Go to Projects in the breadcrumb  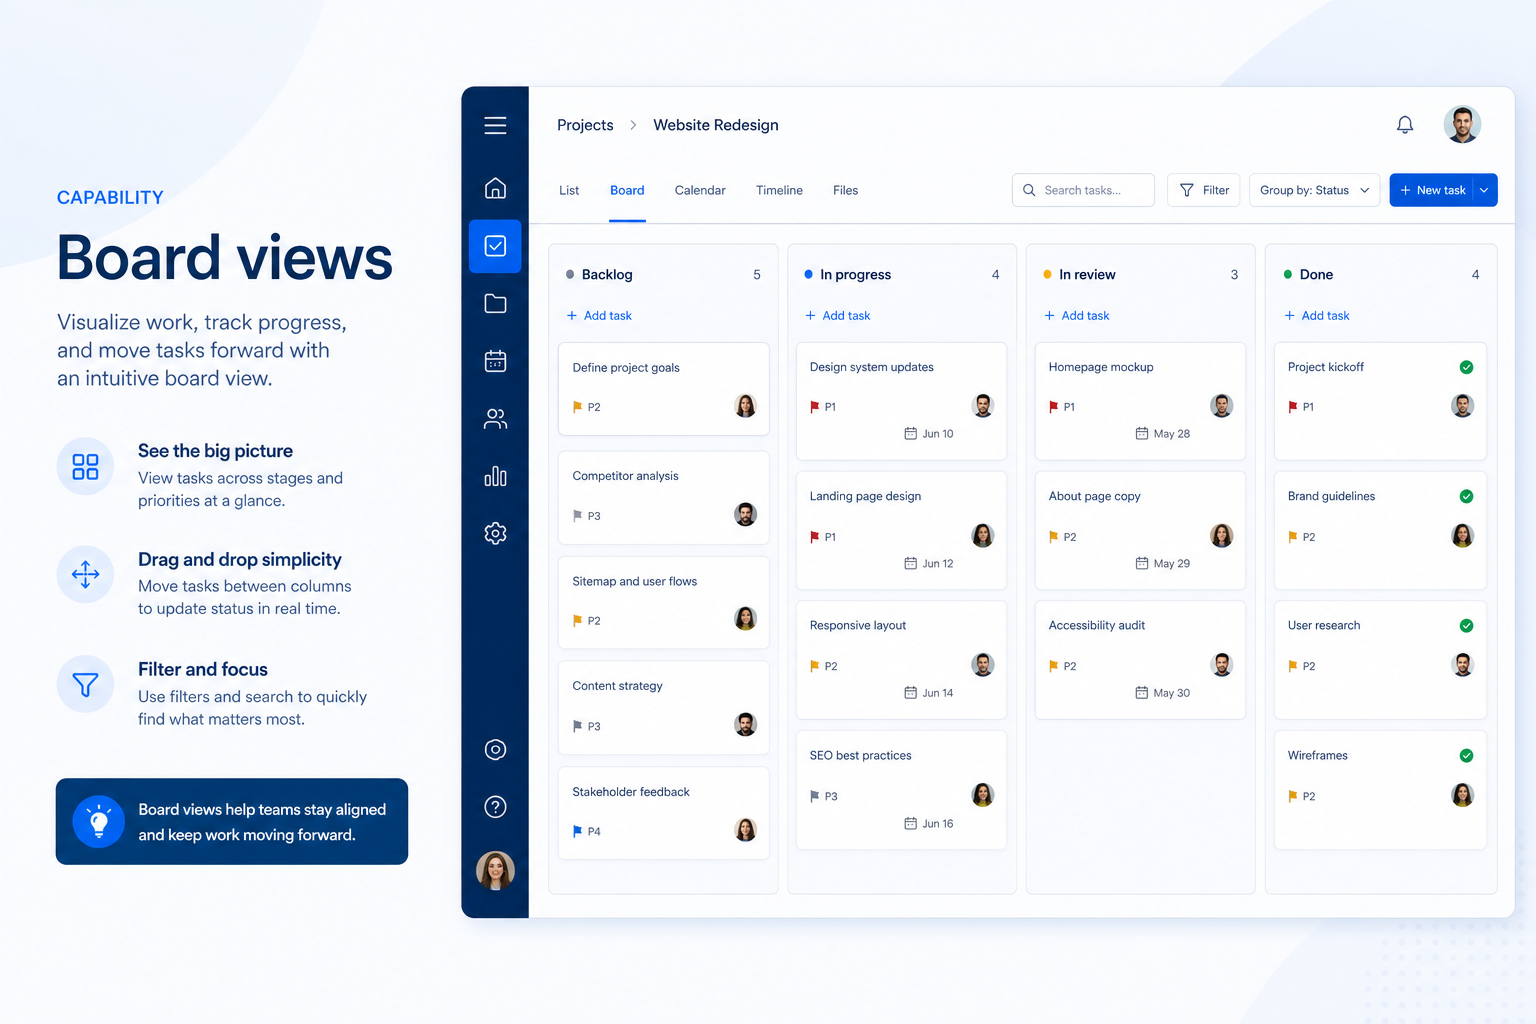585,125
